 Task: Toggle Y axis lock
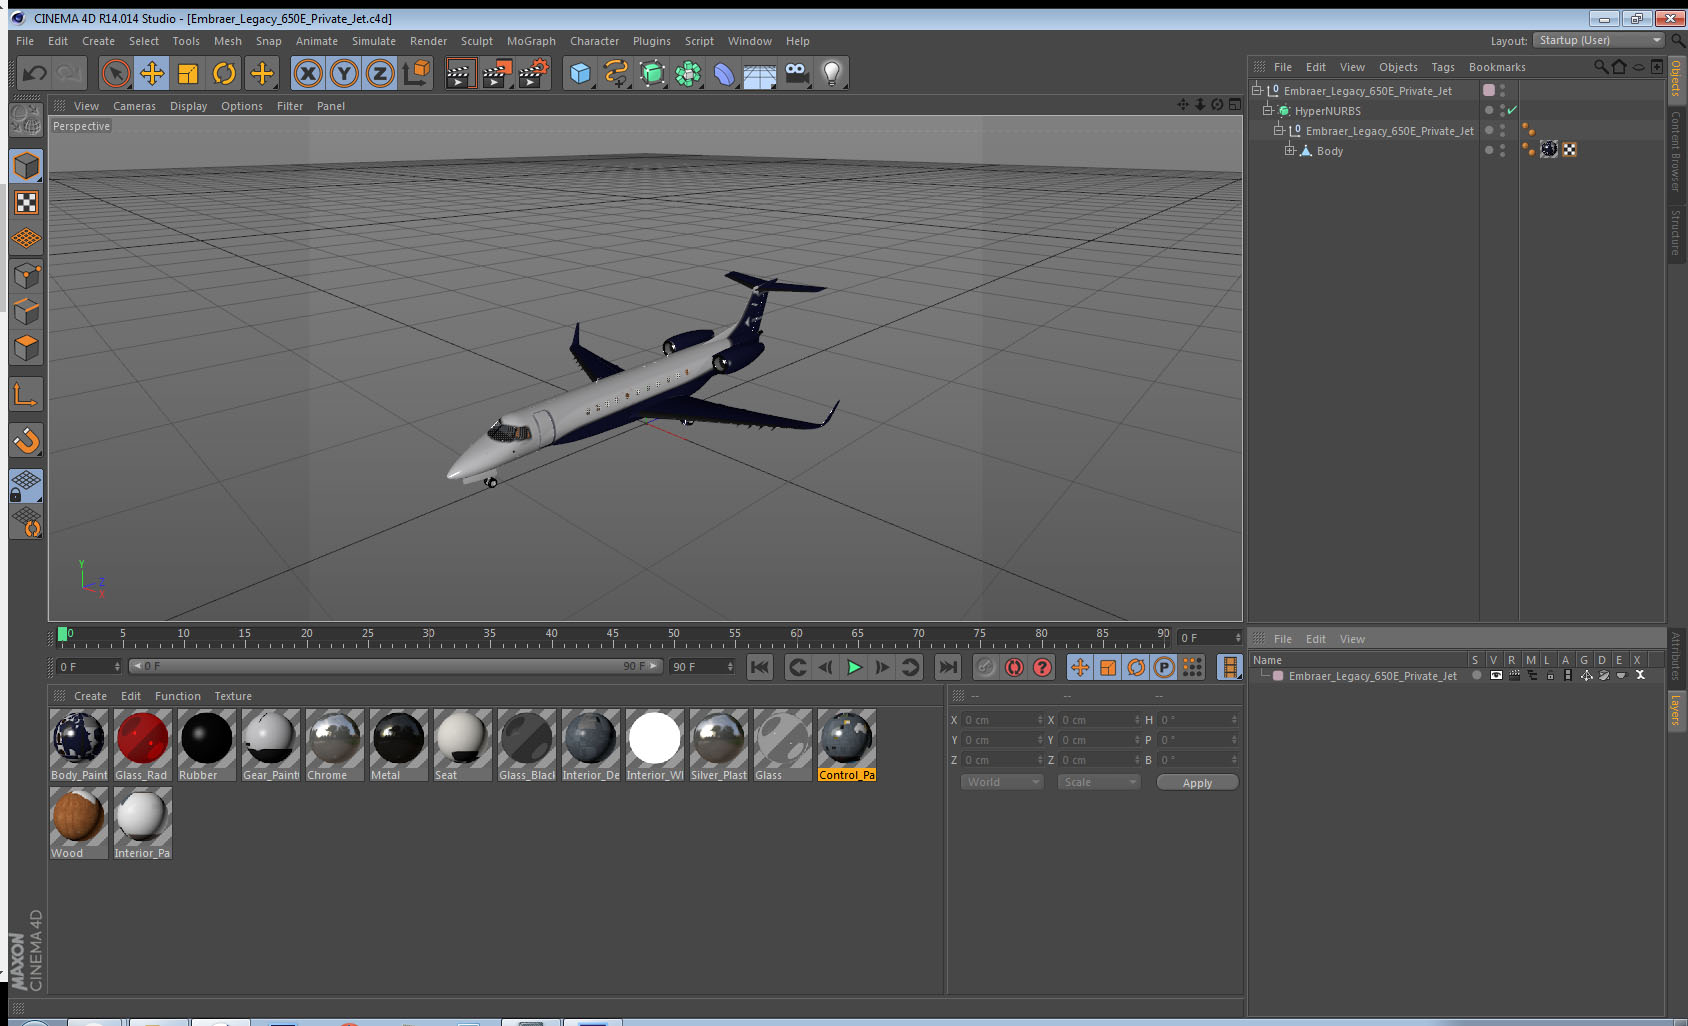pos(344,73)
